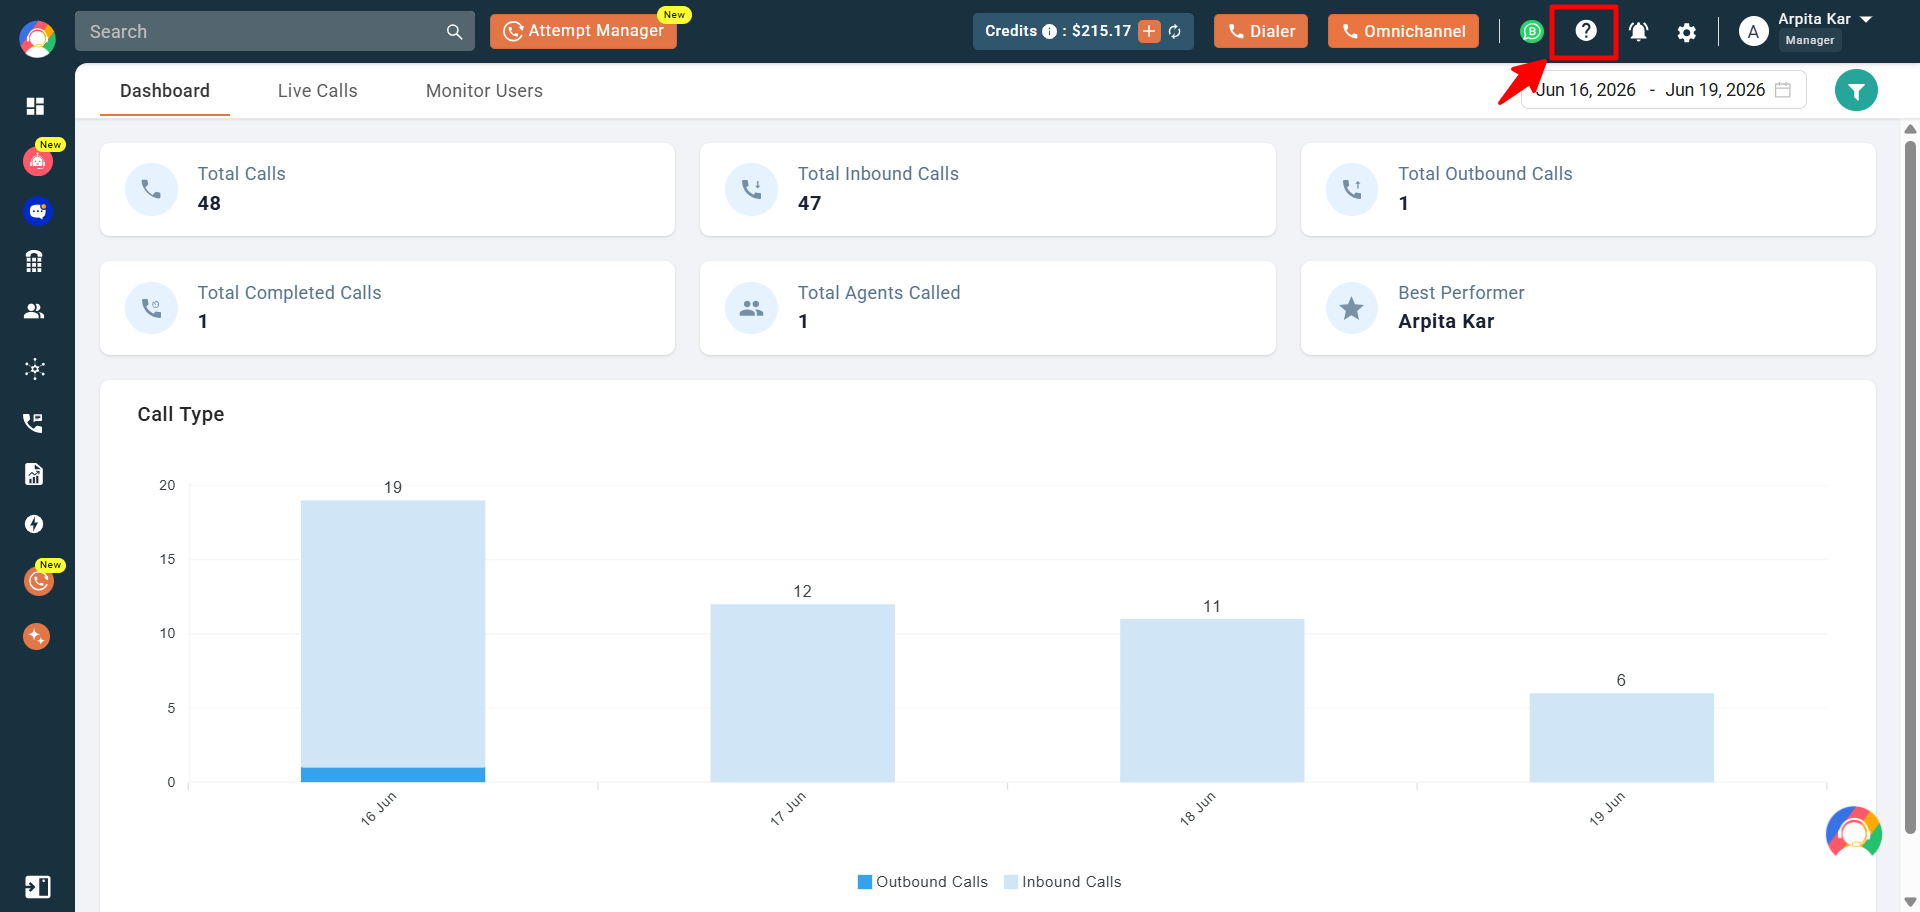
Task: Click the green status circle icon
Action: click(x=1531, y=32)
